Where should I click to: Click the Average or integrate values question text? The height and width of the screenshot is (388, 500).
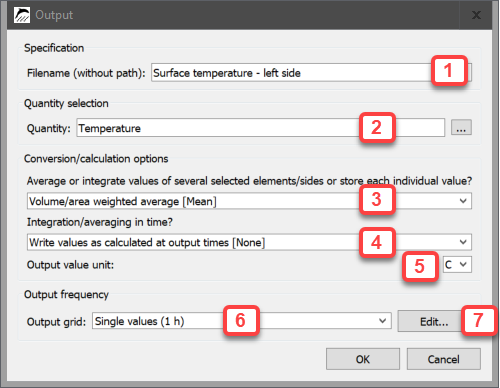pyautogui.click(x=249, y=181)
